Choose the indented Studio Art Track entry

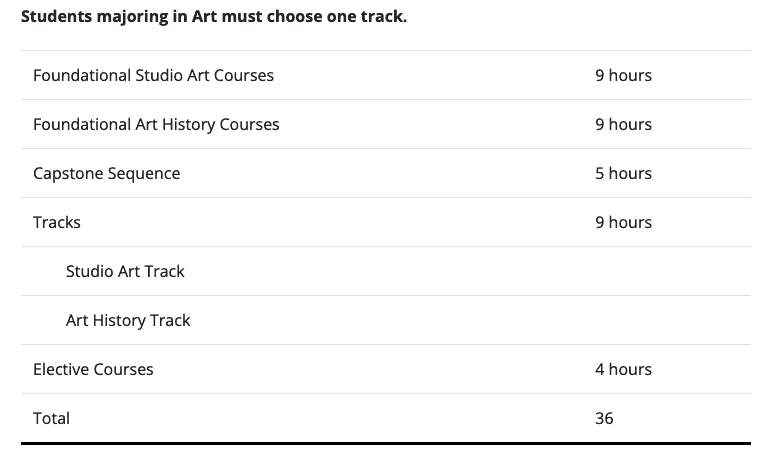(125, 271)
